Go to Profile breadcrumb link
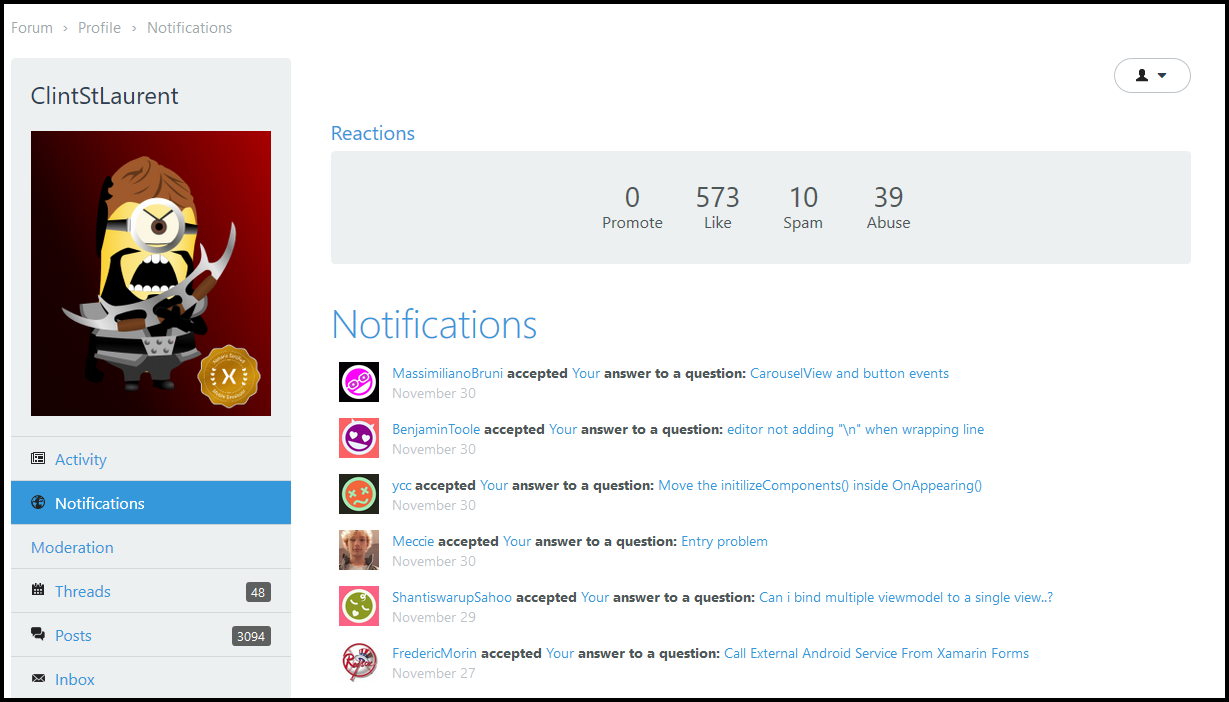1229x702 pixels. point(100,28)
